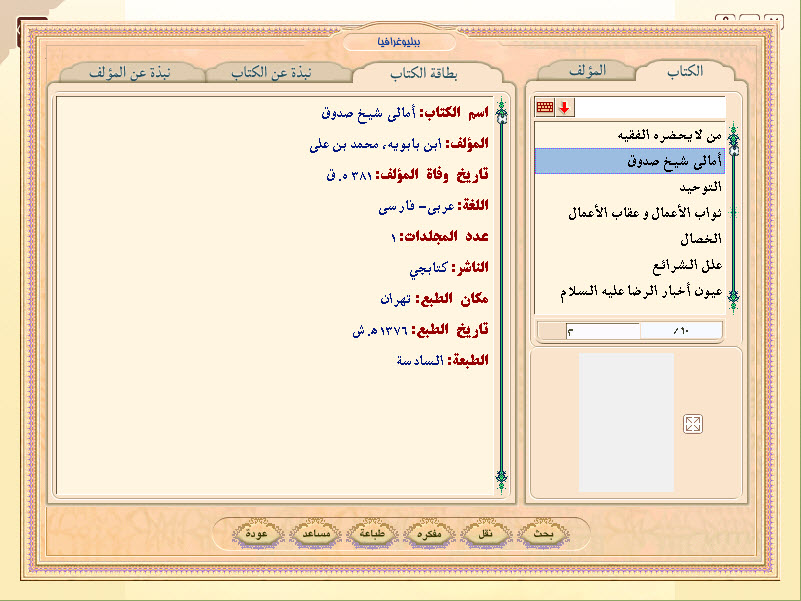Click the تاريخ وفاة المؤلف field label
This screenshot has height=601, width=801.
coord(432,175)
